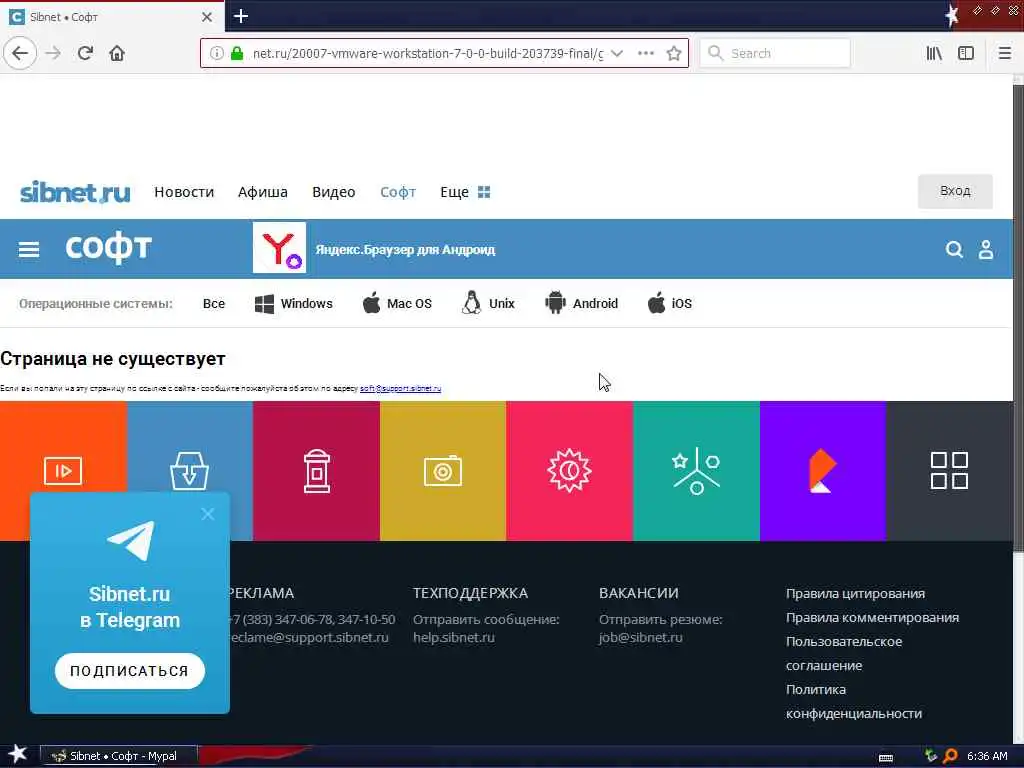
Task: Select the Sibnet • Софт tab
Action: point(112,17)
